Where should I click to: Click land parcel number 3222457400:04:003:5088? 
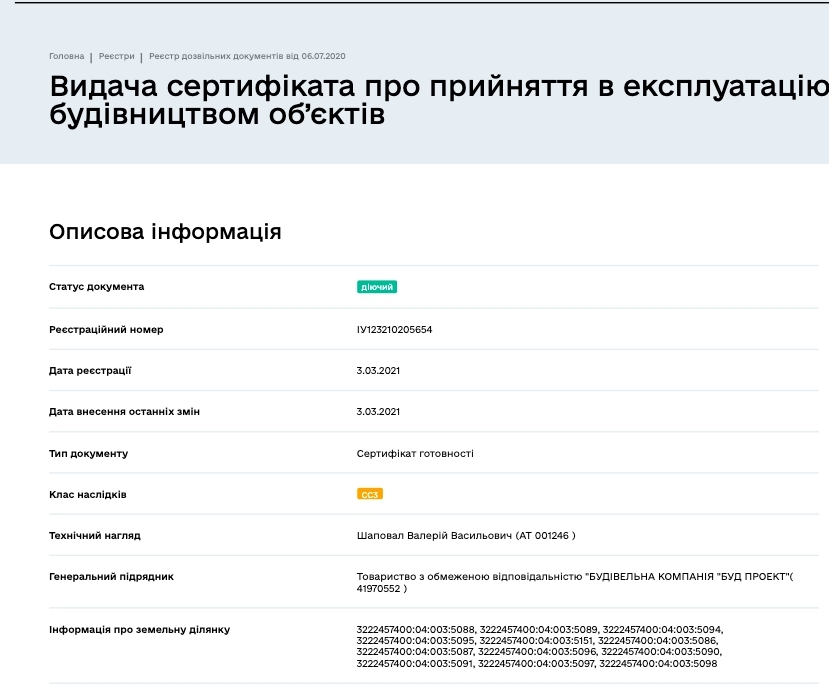pyautogui.click(x=416, y=630)
